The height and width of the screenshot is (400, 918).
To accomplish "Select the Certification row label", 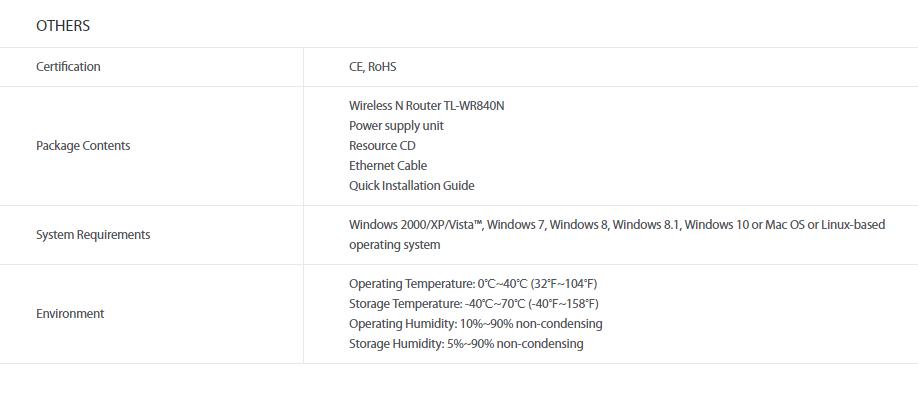I will pyautogui.click(x=68, y=67).
